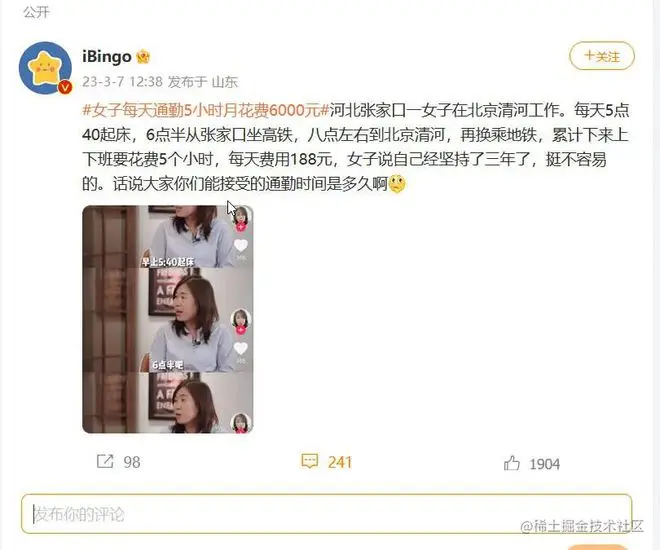Click the iBingo username
This screenshot has width=660, height=550.
tap(106, 56)
